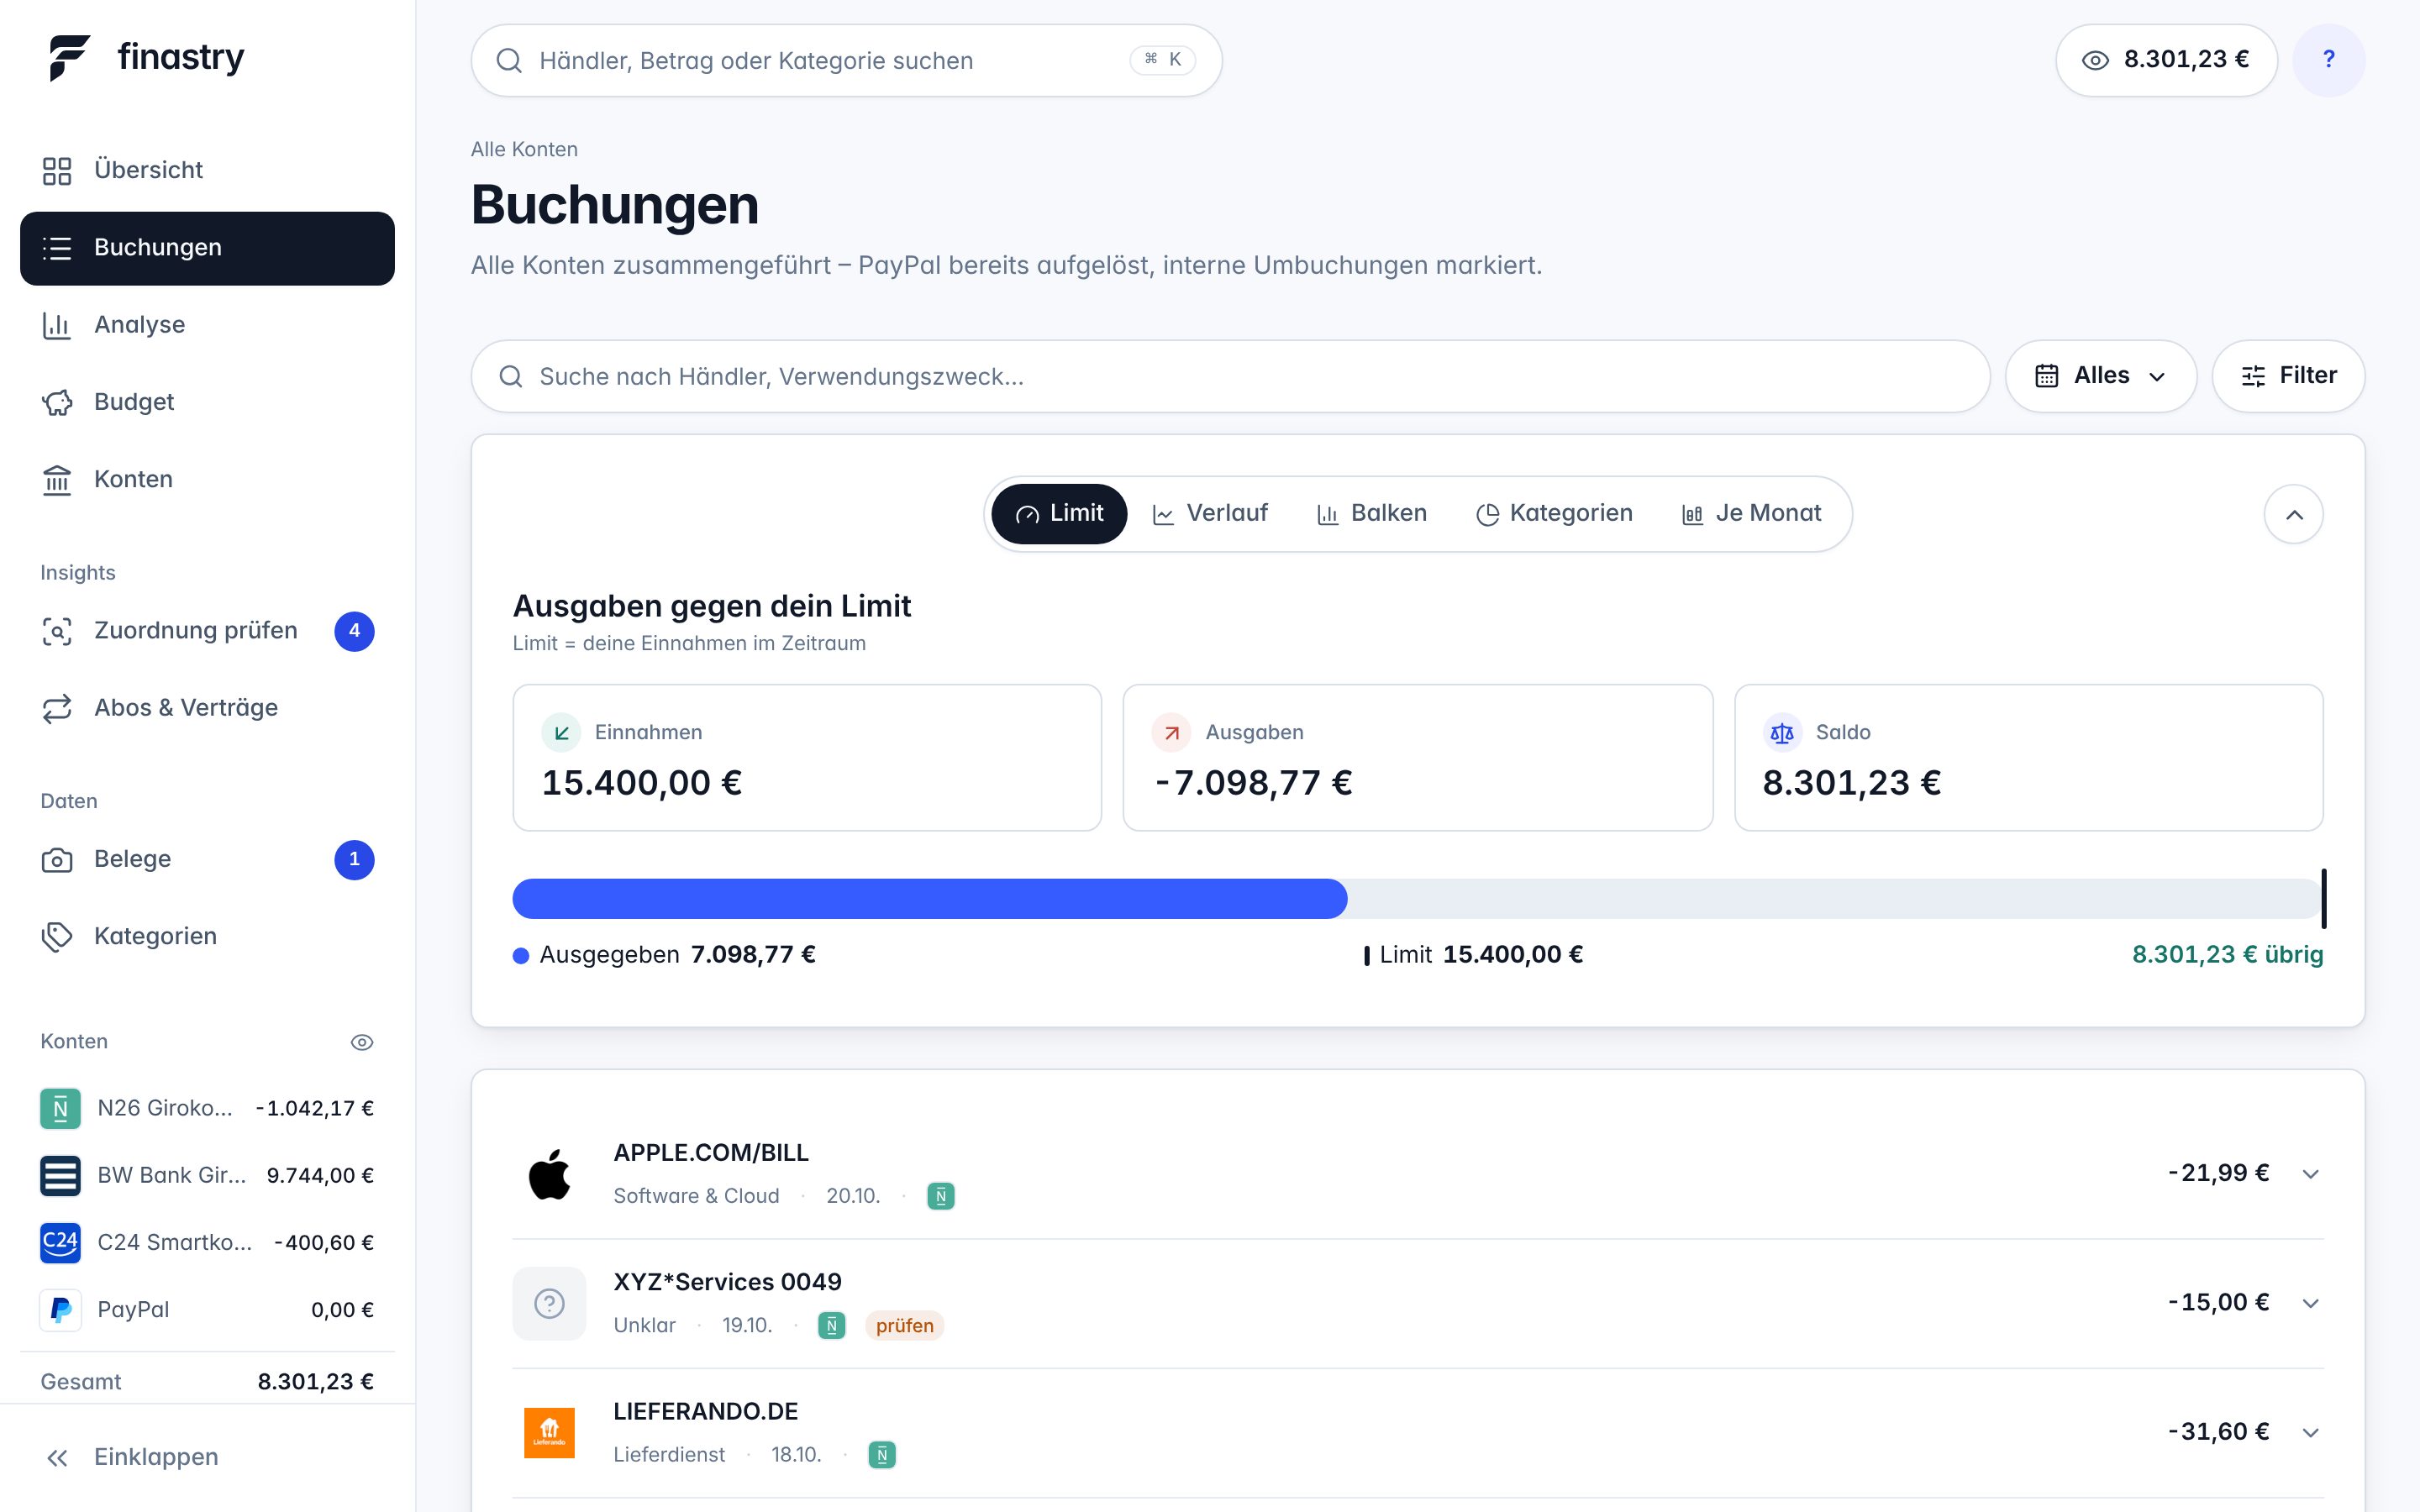This screenshot has height=1512, width=2420.
Task: Click the Lieferando merchant logo
Action: click(549, 1432)
